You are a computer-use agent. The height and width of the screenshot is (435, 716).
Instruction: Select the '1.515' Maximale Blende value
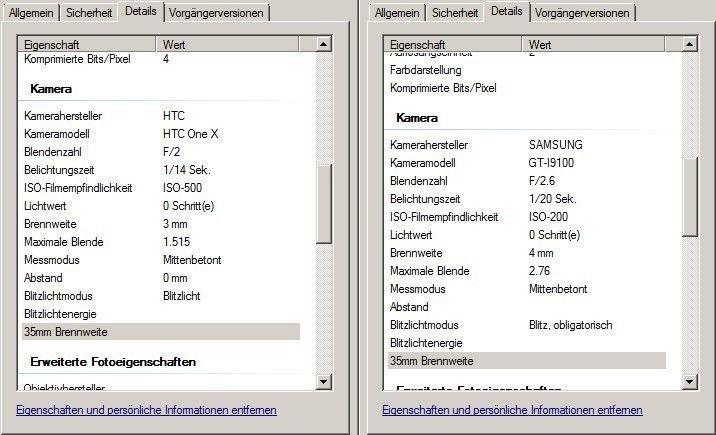coord(176,242)
